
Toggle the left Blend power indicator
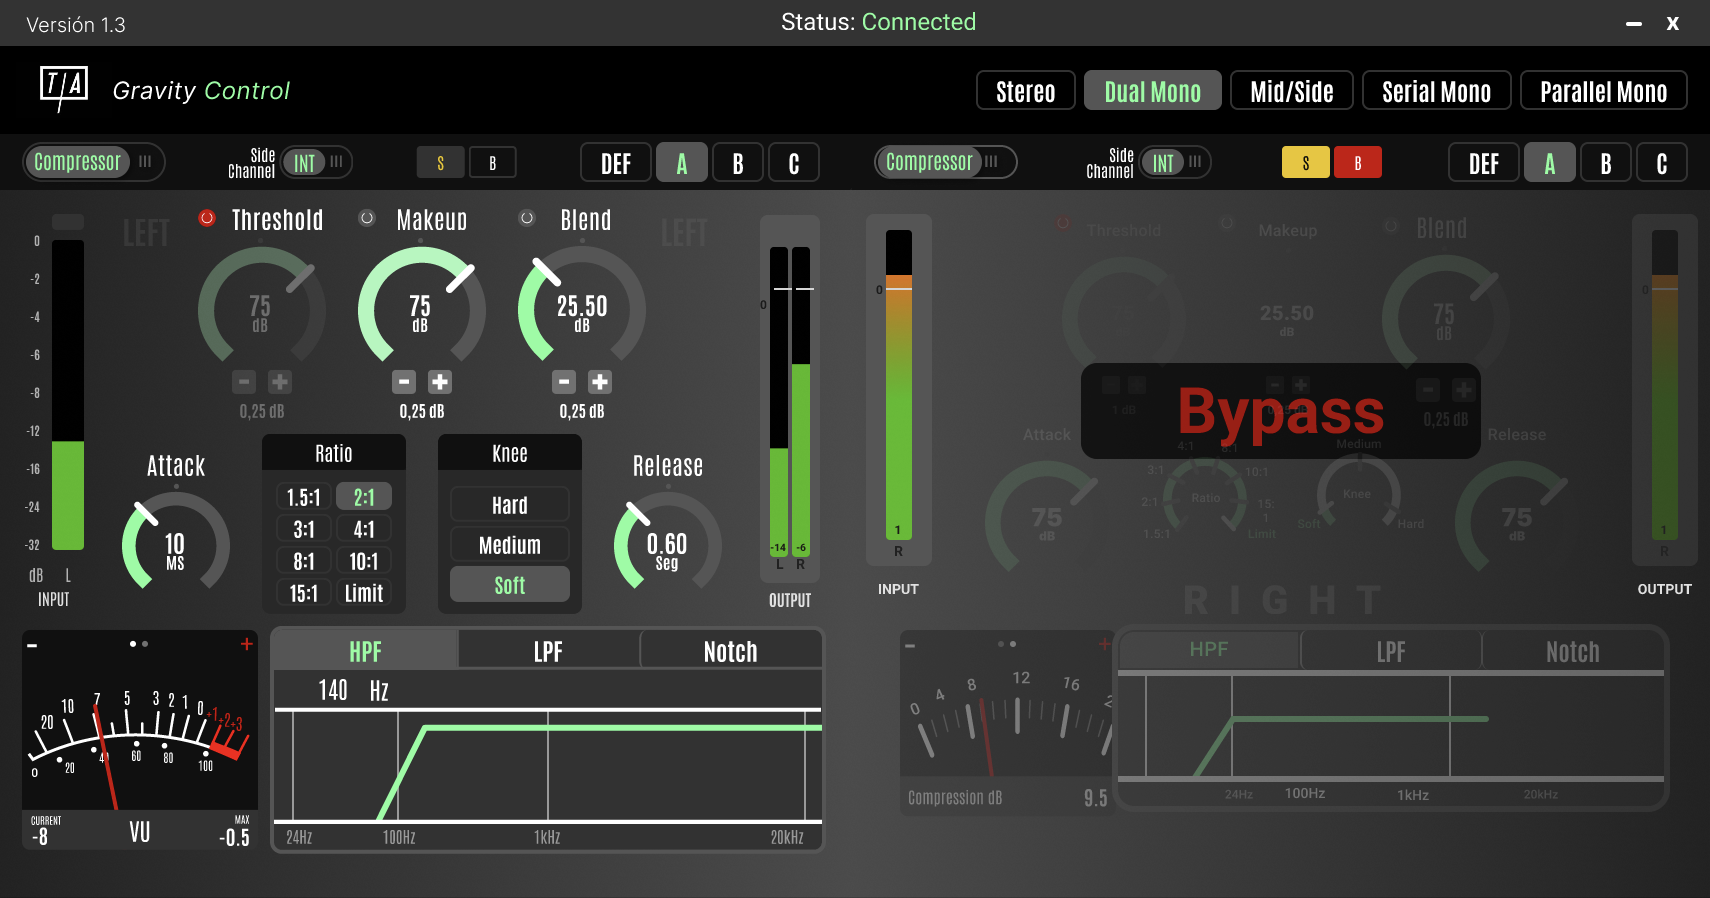[527, 218]
